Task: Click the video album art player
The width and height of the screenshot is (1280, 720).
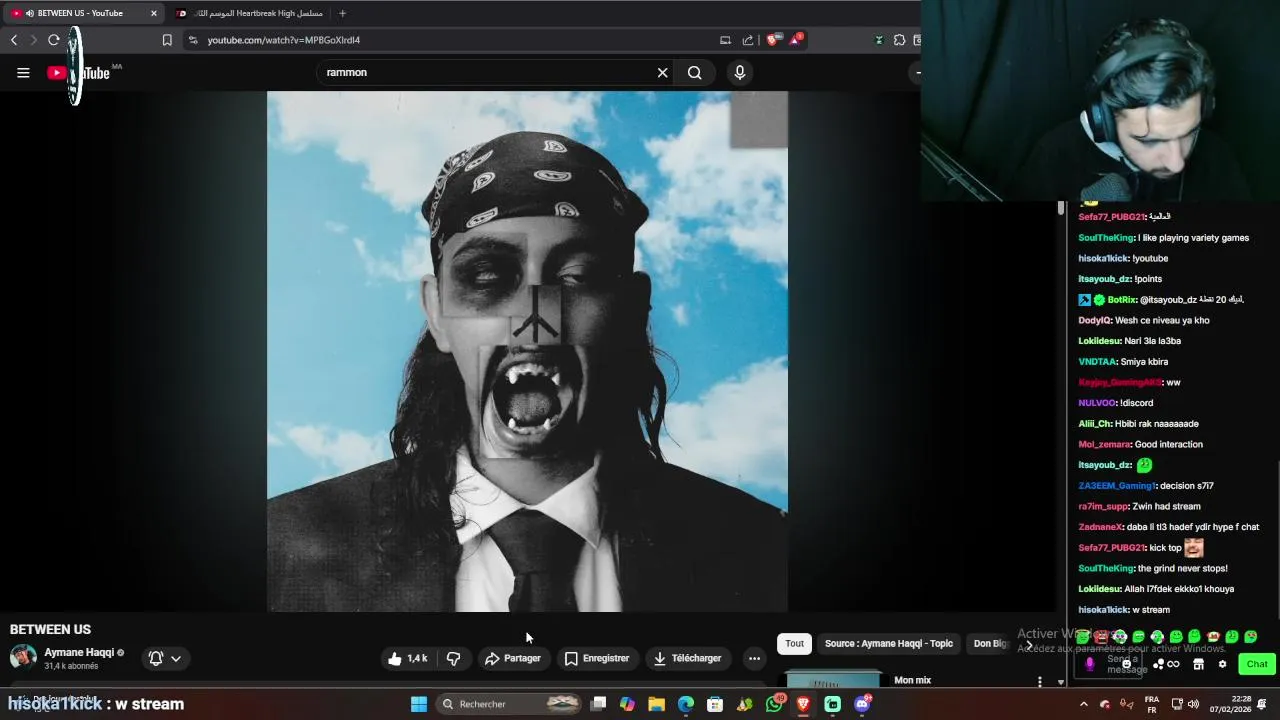Action: 527,351
